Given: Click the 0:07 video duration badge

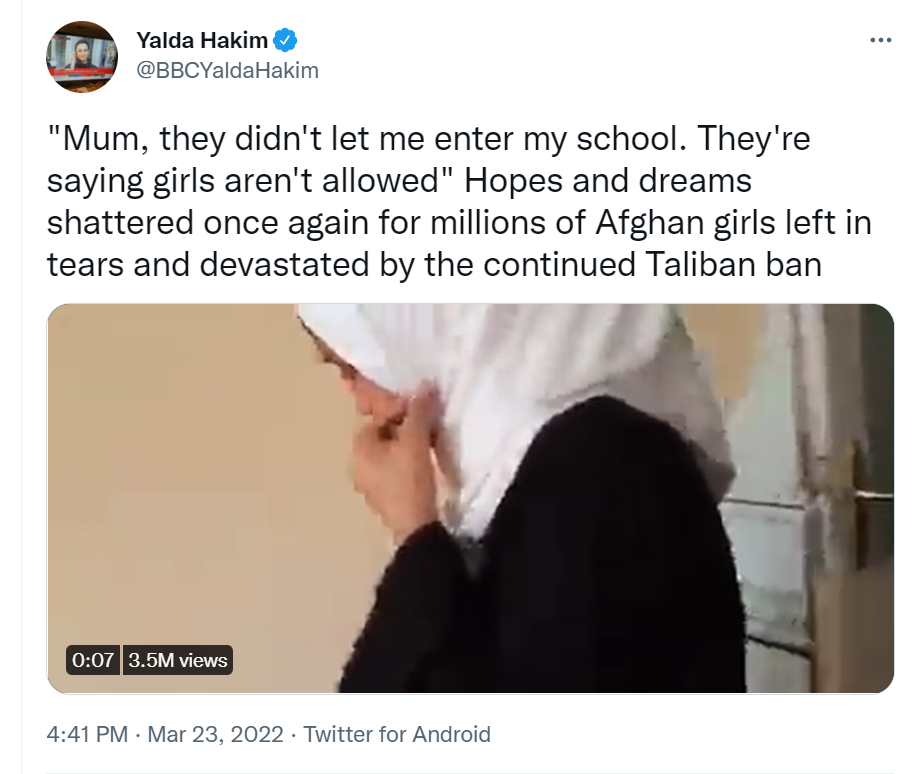Looking at the screenshot, I should pyautogui.click(x=92, y=660).
